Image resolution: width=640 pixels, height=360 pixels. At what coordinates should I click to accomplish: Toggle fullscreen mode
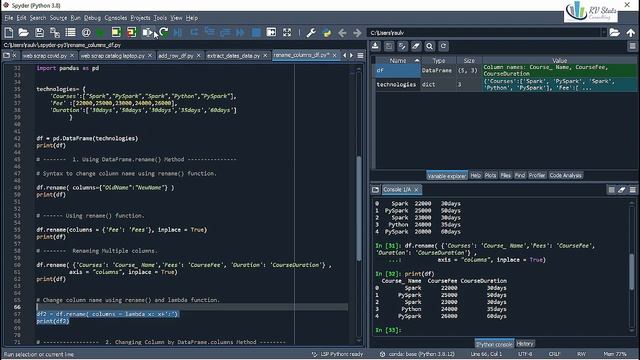click(287, 33)
